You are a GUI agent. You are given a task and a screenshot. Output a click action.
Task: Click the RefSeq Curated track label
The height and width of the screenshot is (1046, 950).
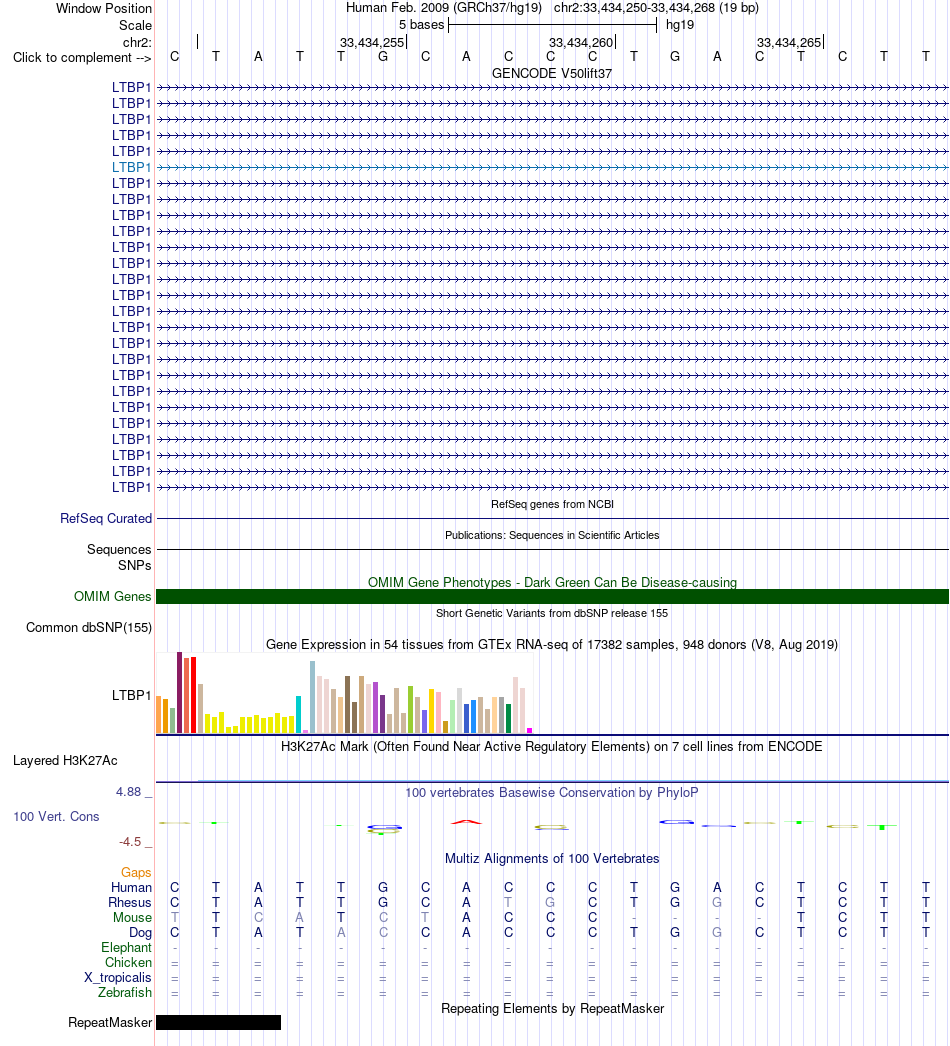tap(106, 518)
